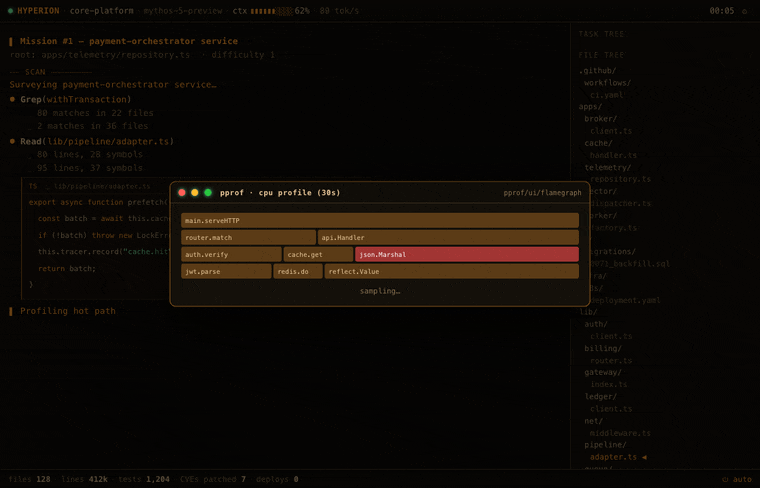This screenshot has width=760, height=488.
Task: Open the TASK TREE panel header
Action: click(601, 34)
